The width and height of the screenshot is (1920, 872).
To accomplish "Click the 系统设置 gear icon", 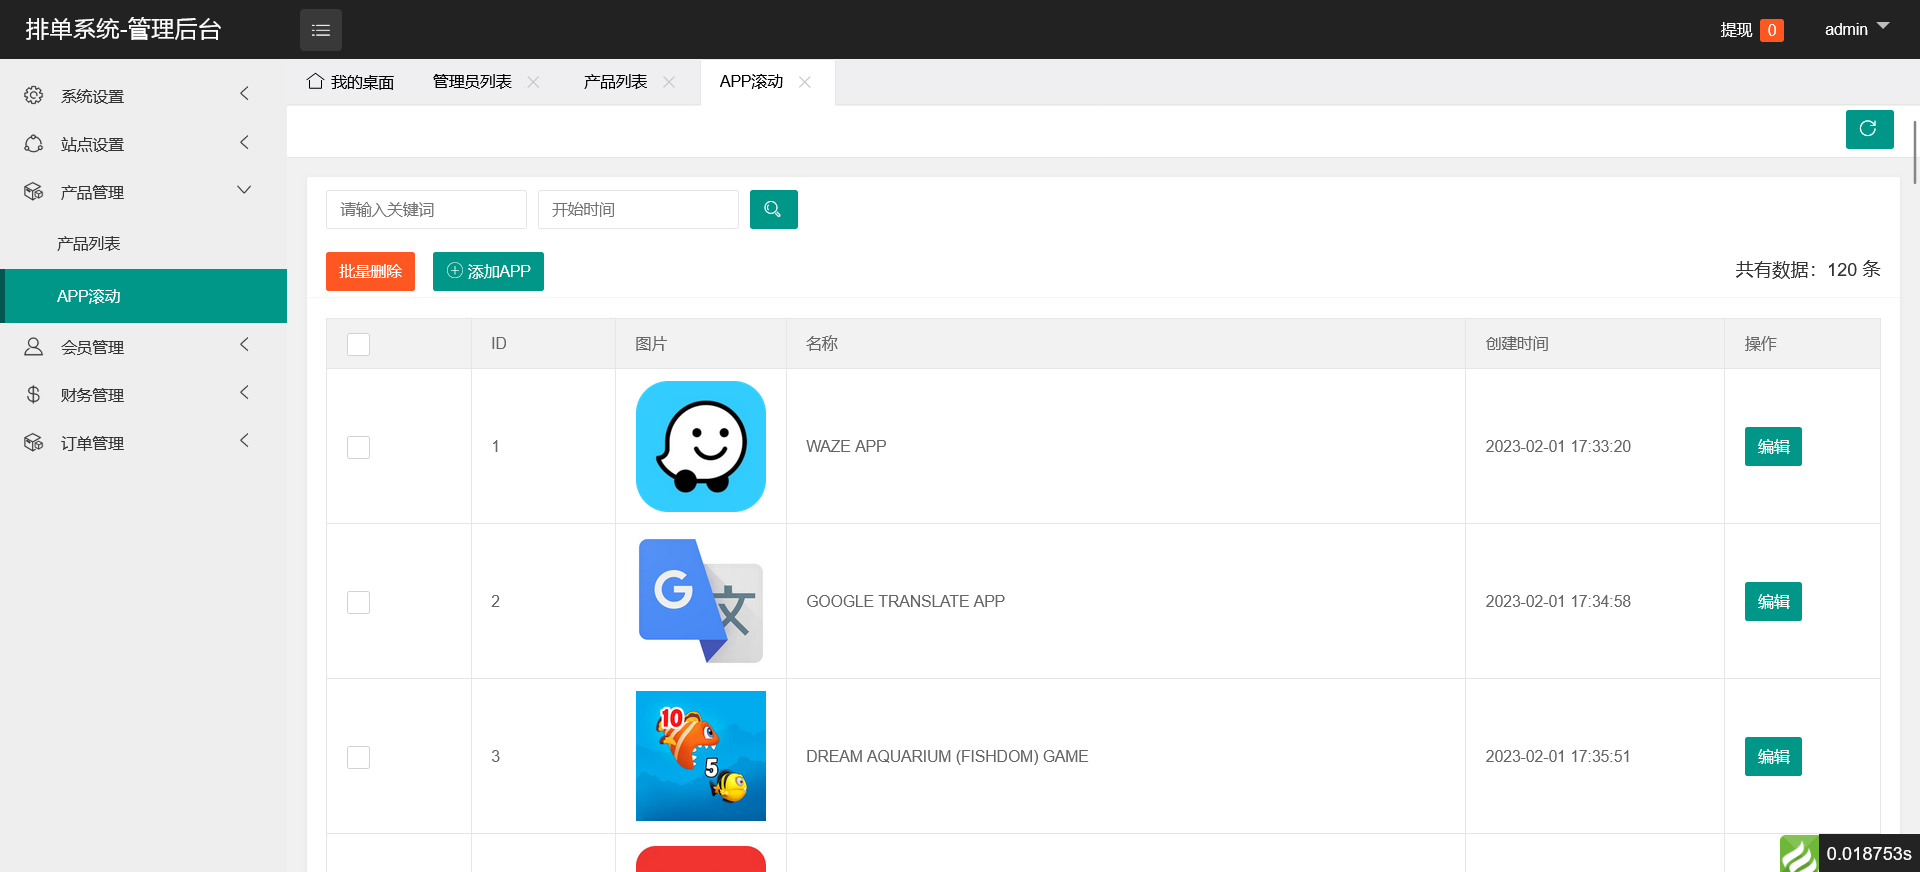I will pos(34,95).
